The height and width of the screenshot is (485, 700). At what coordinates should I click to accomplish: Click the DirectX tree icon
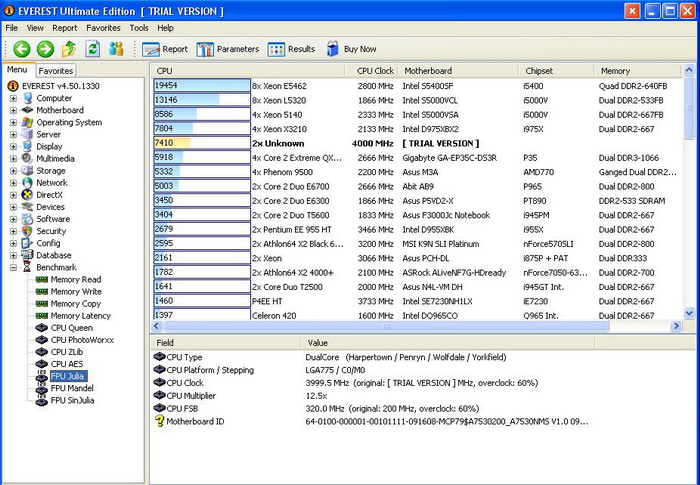[27, 194]
